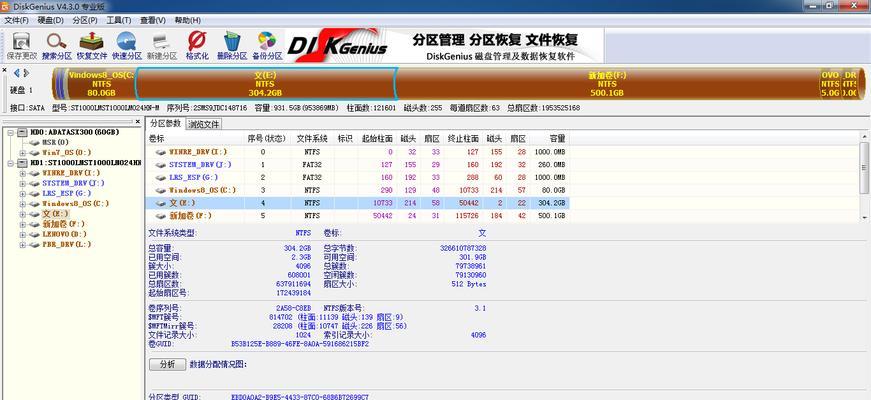
Task: Click the scroll down arrow of partition table
Action: tap(864, 217)
